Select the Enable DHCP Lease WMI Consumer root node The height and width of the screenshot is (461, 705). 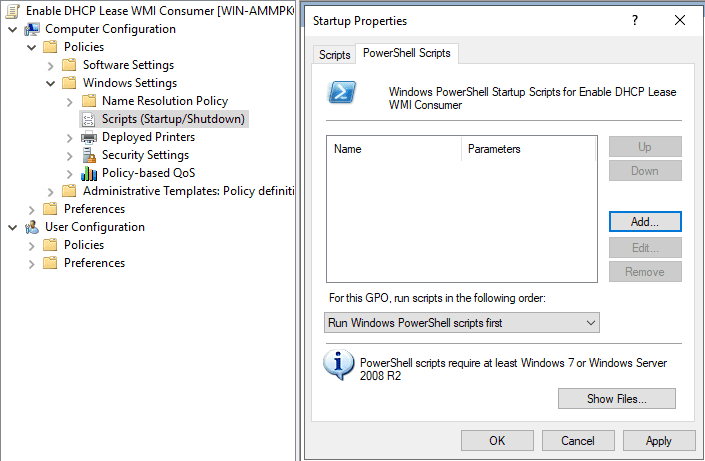160,11
